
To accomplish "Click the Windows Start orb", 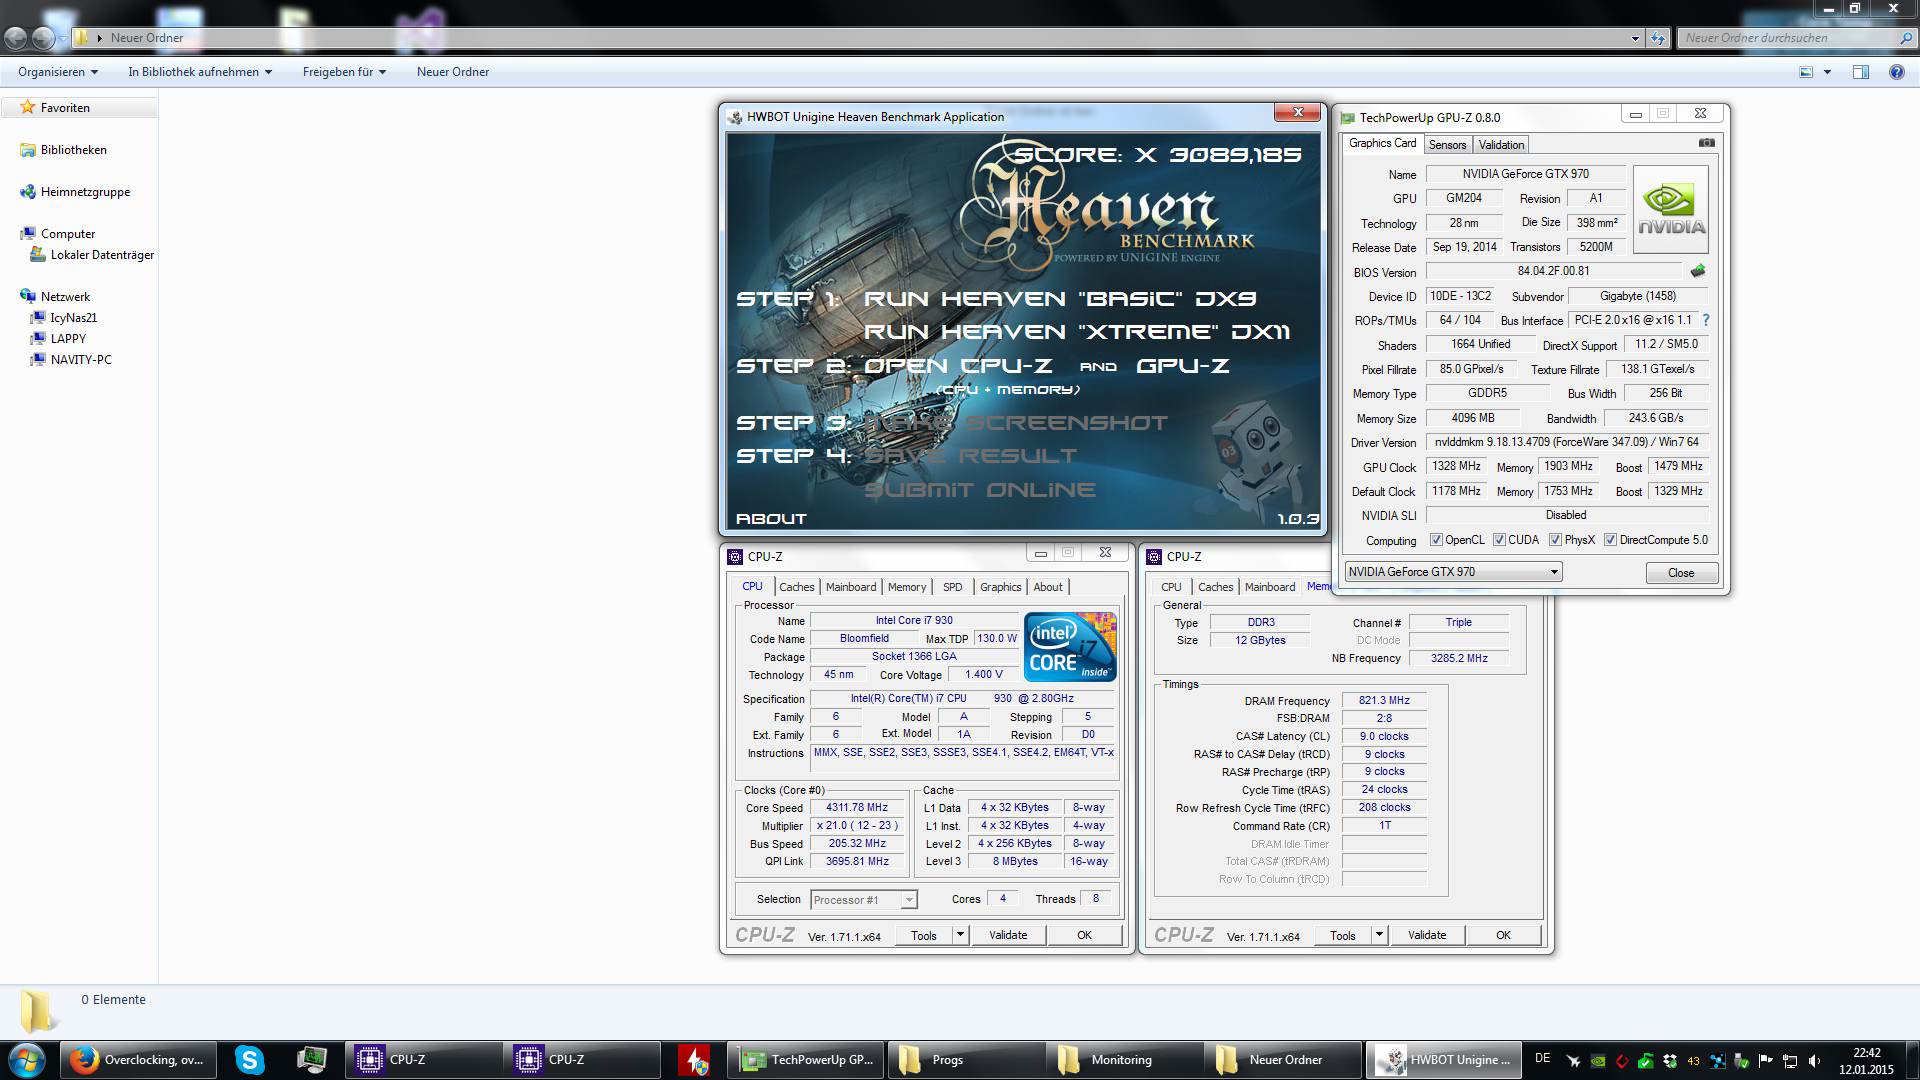I will click(x=27, y=1059).
